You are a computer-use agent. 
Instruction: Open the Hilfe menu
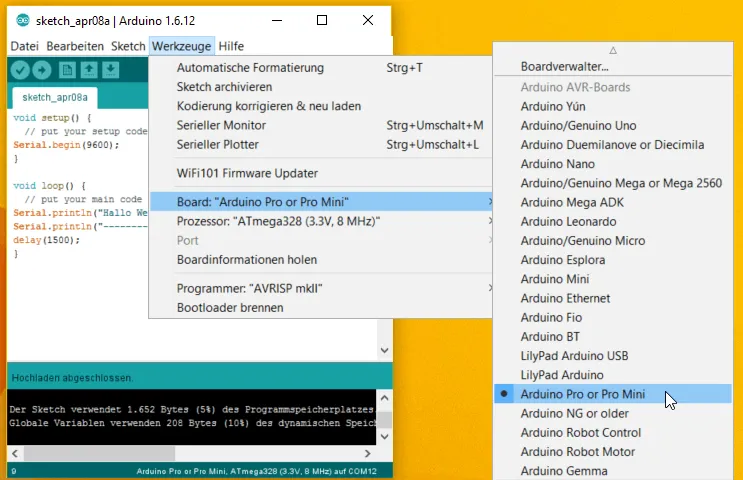(x=231, y=46)
